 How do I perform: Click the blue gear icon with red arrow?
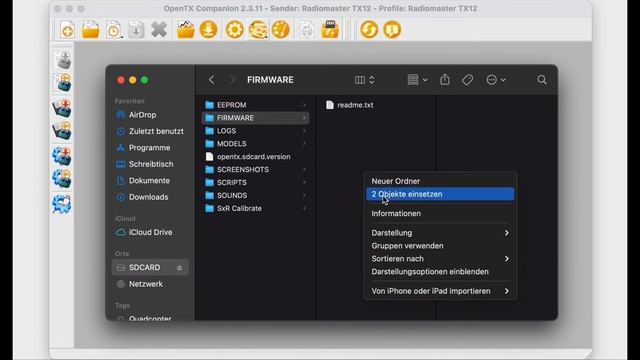click(62, 156)
